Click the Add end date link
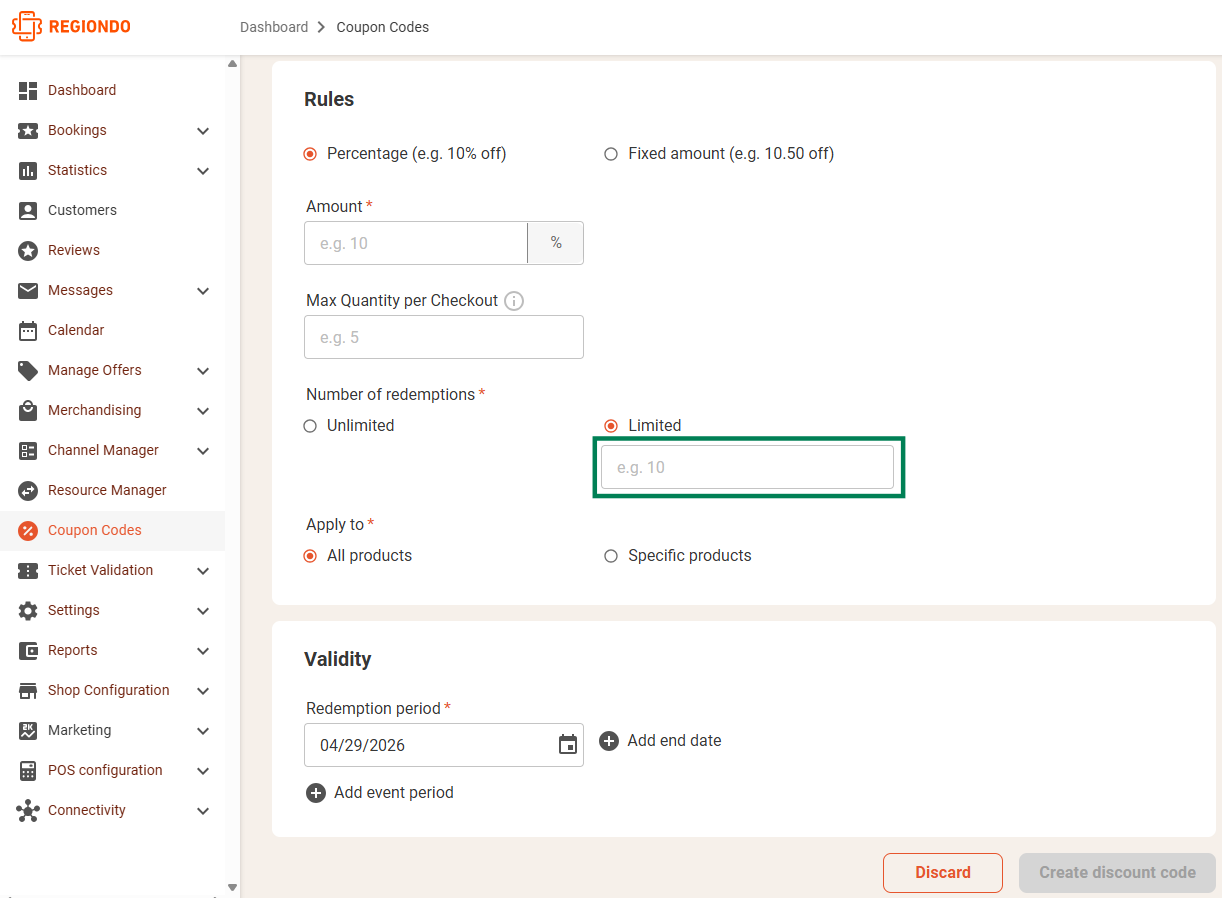This screenshot has height=898, width=1222. [674, 741]
